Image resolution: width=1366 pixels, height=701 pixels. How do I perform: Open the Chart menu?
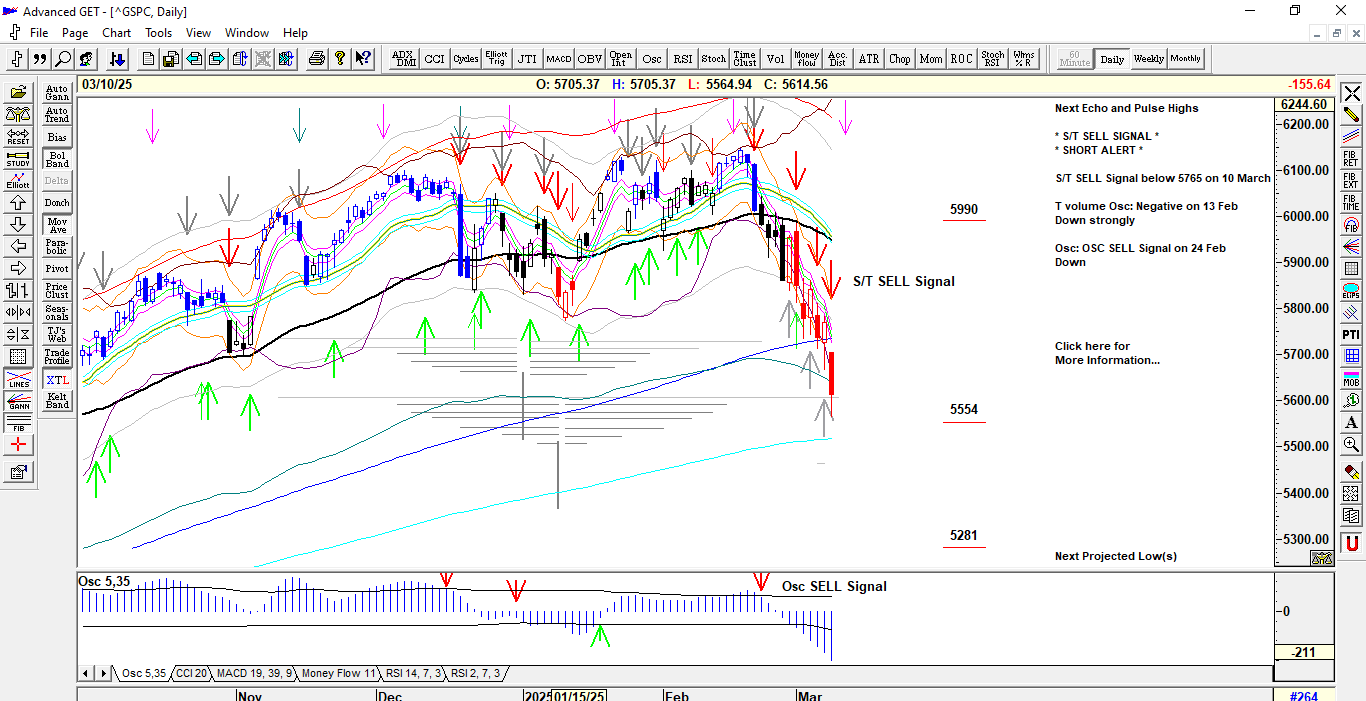pyautogui.click(x=116, y=32)
